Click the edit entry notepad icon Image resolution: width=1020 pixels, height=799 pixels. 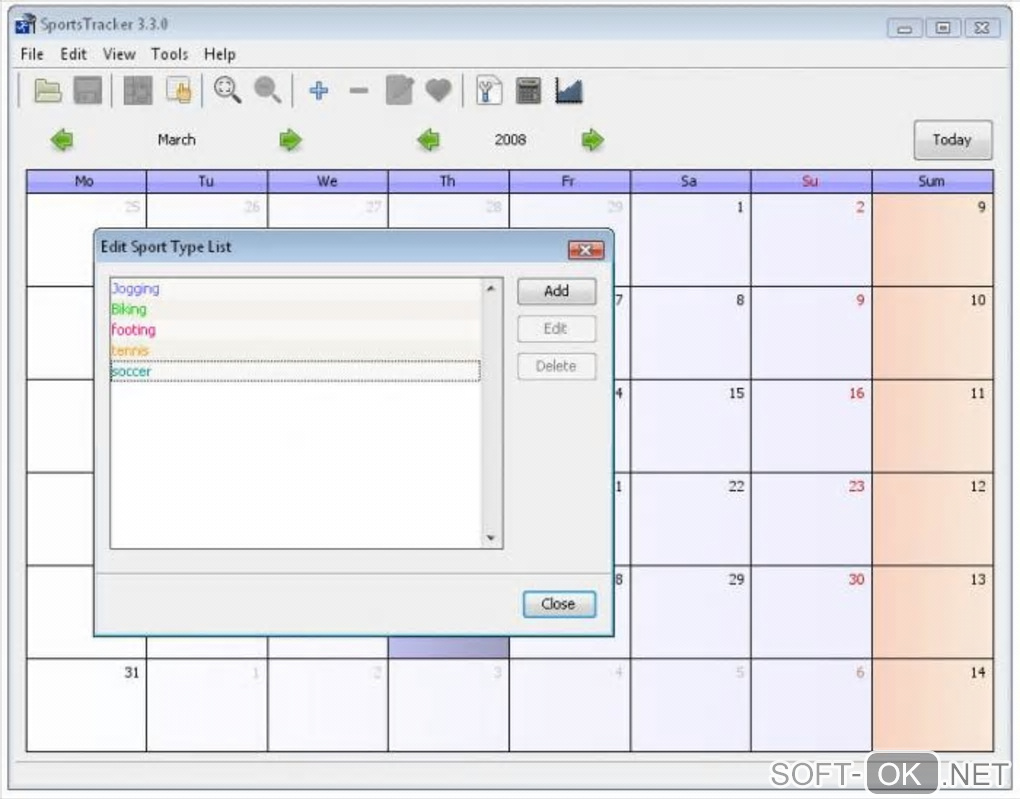399,90
